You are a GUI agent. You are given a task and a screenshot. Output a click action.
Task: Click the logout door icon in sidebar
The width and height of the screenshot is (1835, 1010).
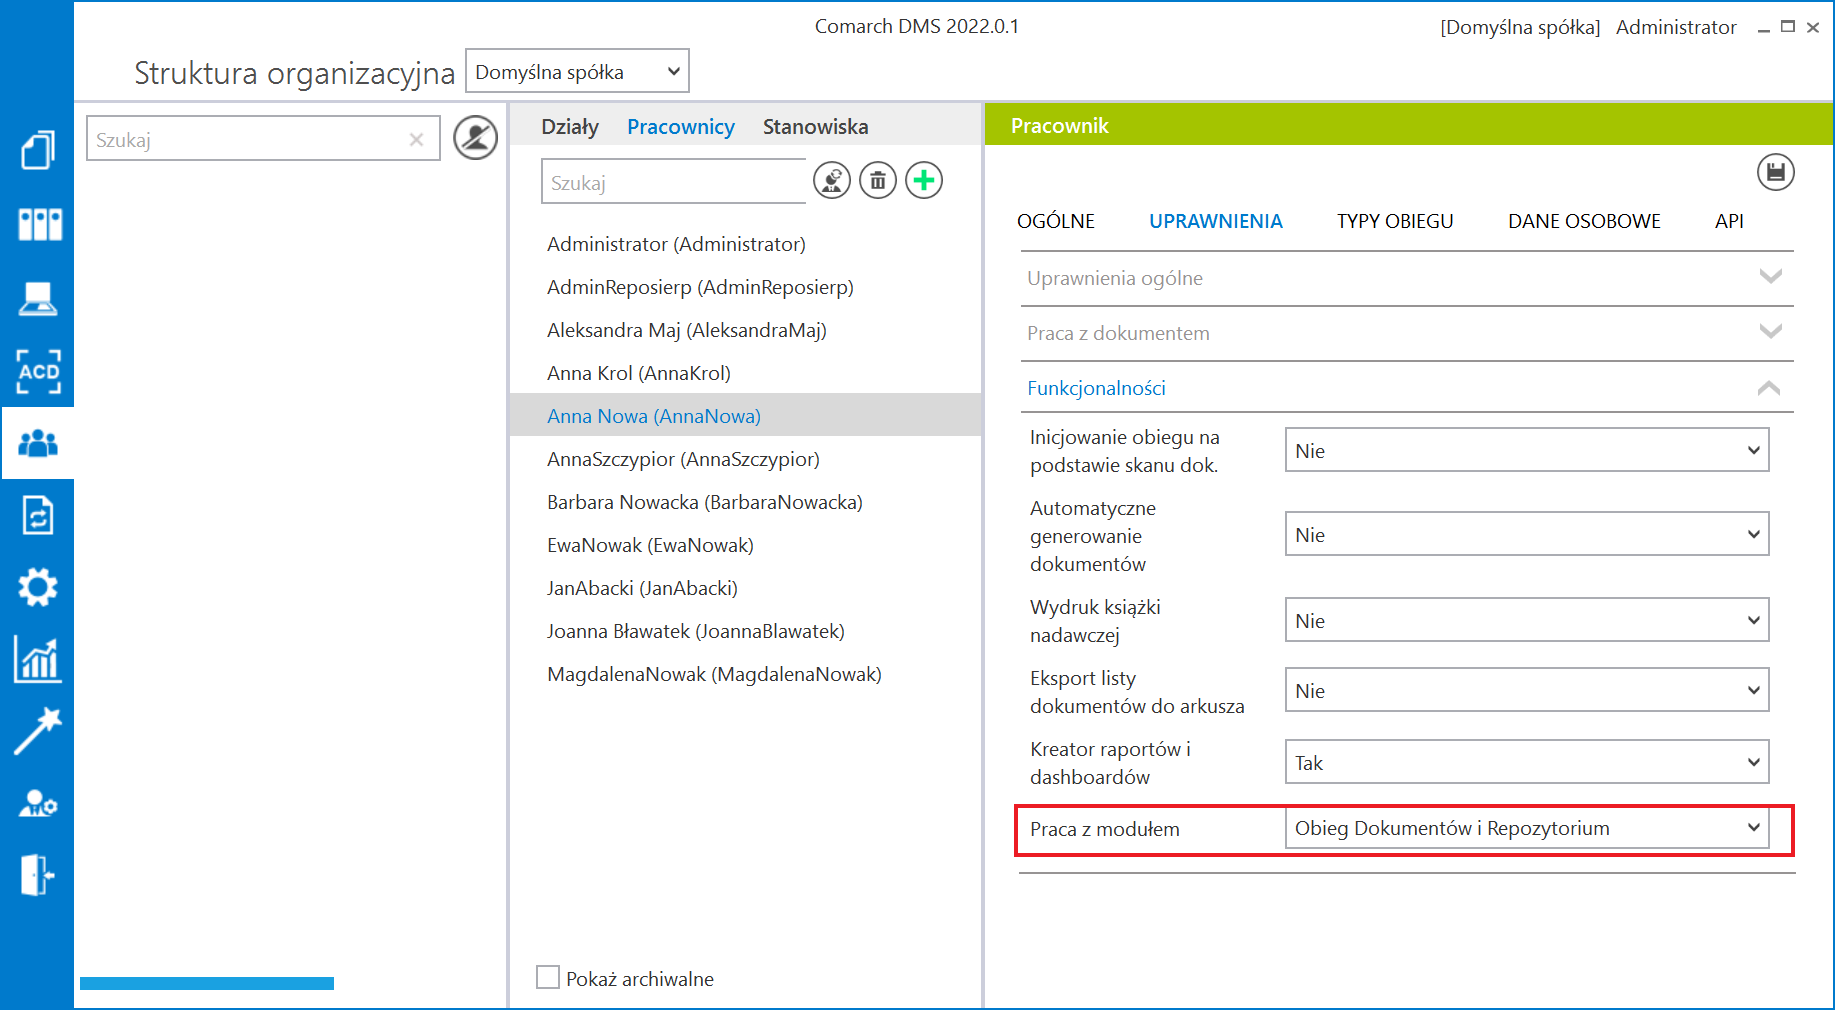pyautogui.click(x=38, y=875)
